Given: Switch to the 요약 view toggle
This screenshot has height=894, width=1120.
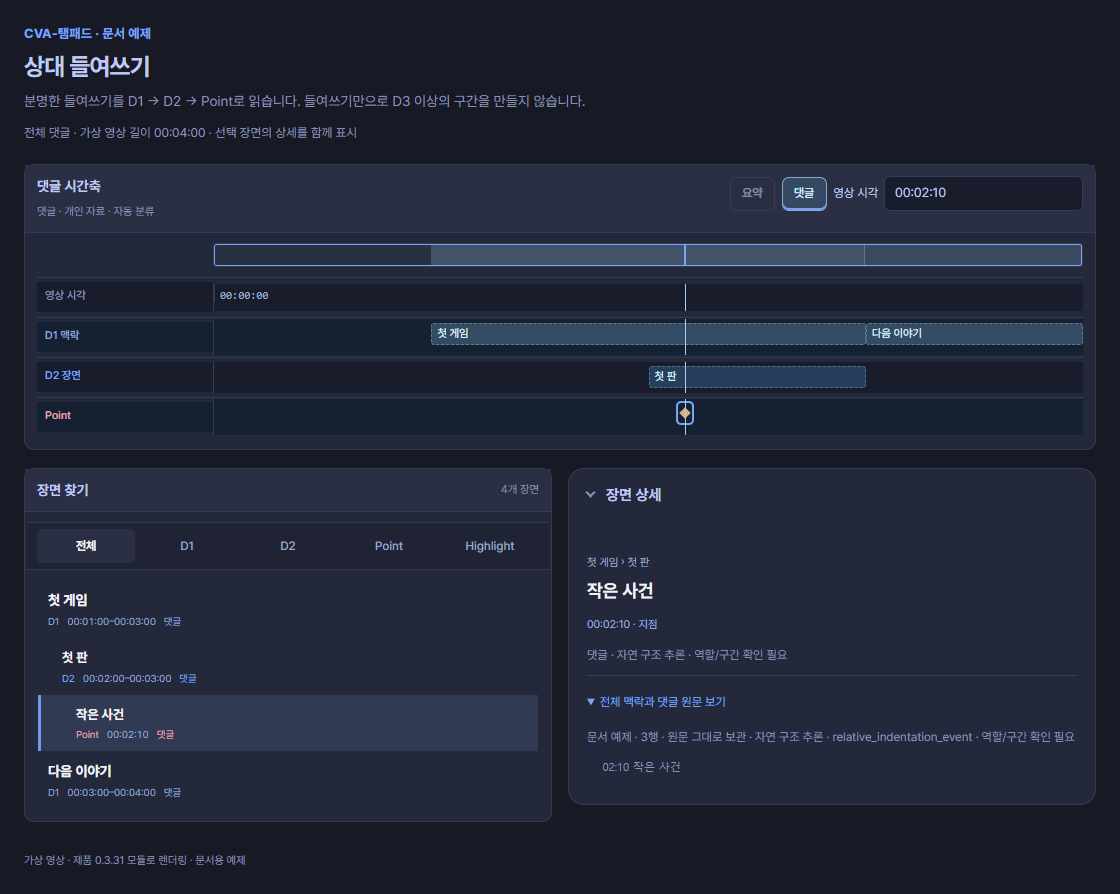Looking at the screenshot, I should coord(752,193).
